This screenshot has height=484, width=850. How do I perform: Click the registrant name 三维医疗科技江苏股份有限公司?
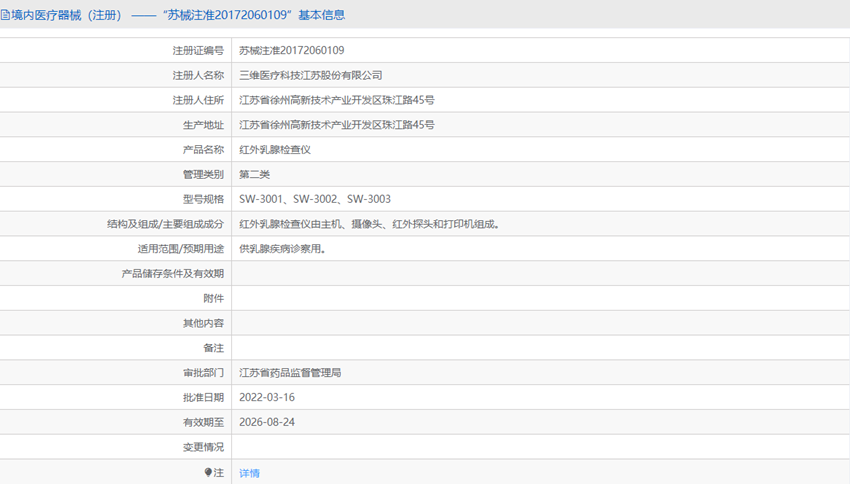[310, 75]
